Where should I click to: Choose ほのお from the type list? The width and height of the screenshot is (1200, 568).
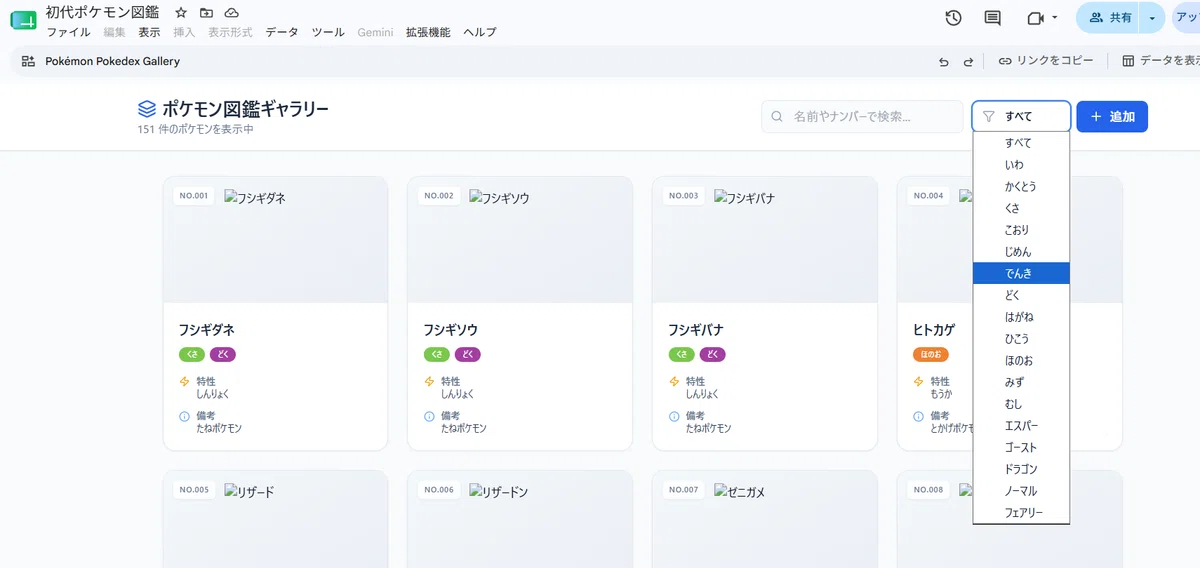[1021, 360]
